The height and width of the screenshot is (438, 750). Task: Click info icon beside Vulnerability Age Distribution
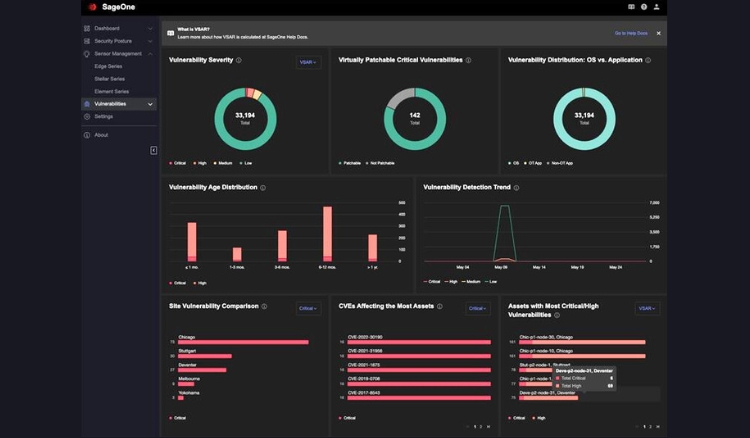click(263, 187)
